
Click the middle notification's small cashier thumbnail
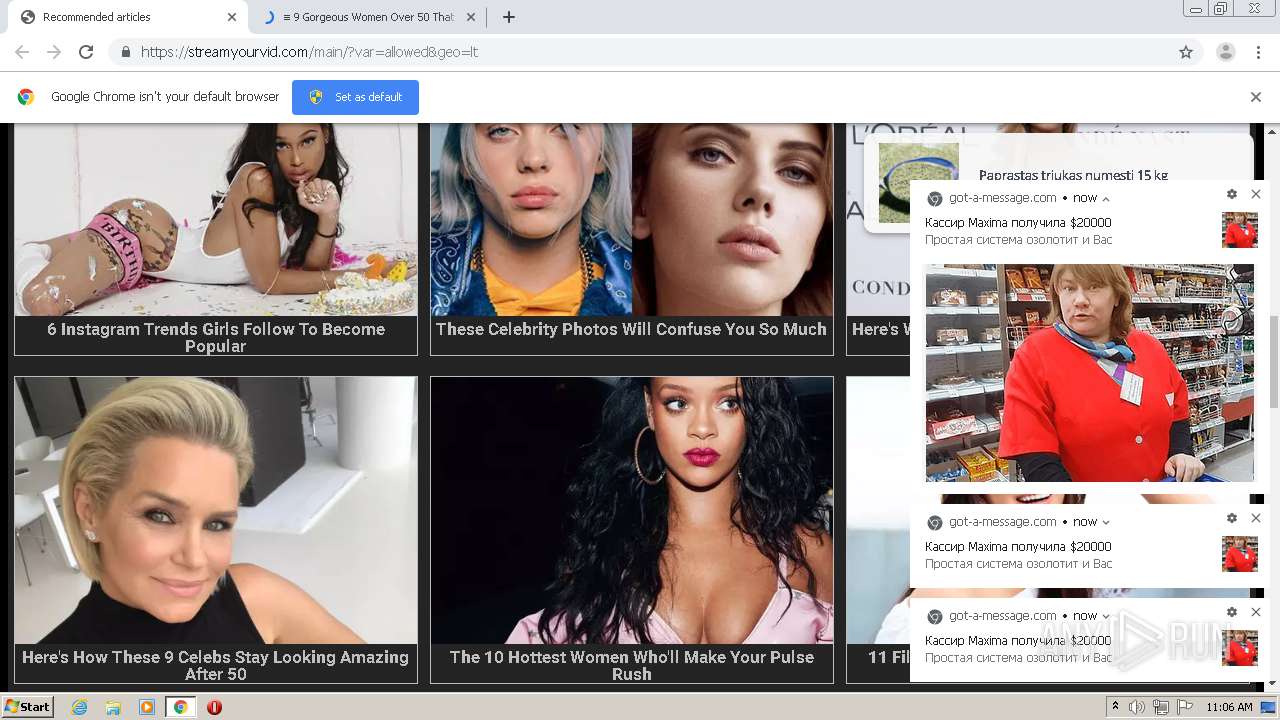1240,554
